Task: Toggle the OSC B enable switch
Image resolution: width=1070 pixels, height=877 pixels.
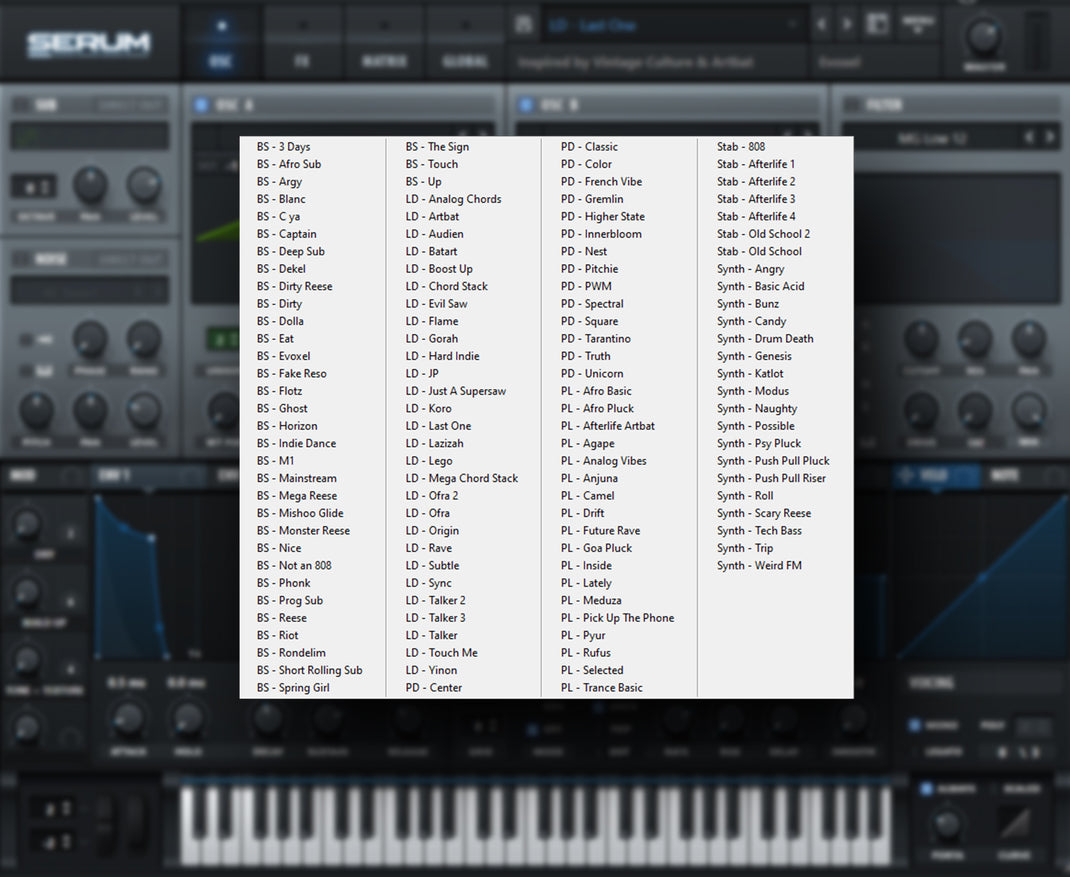Action: (525, 105)
